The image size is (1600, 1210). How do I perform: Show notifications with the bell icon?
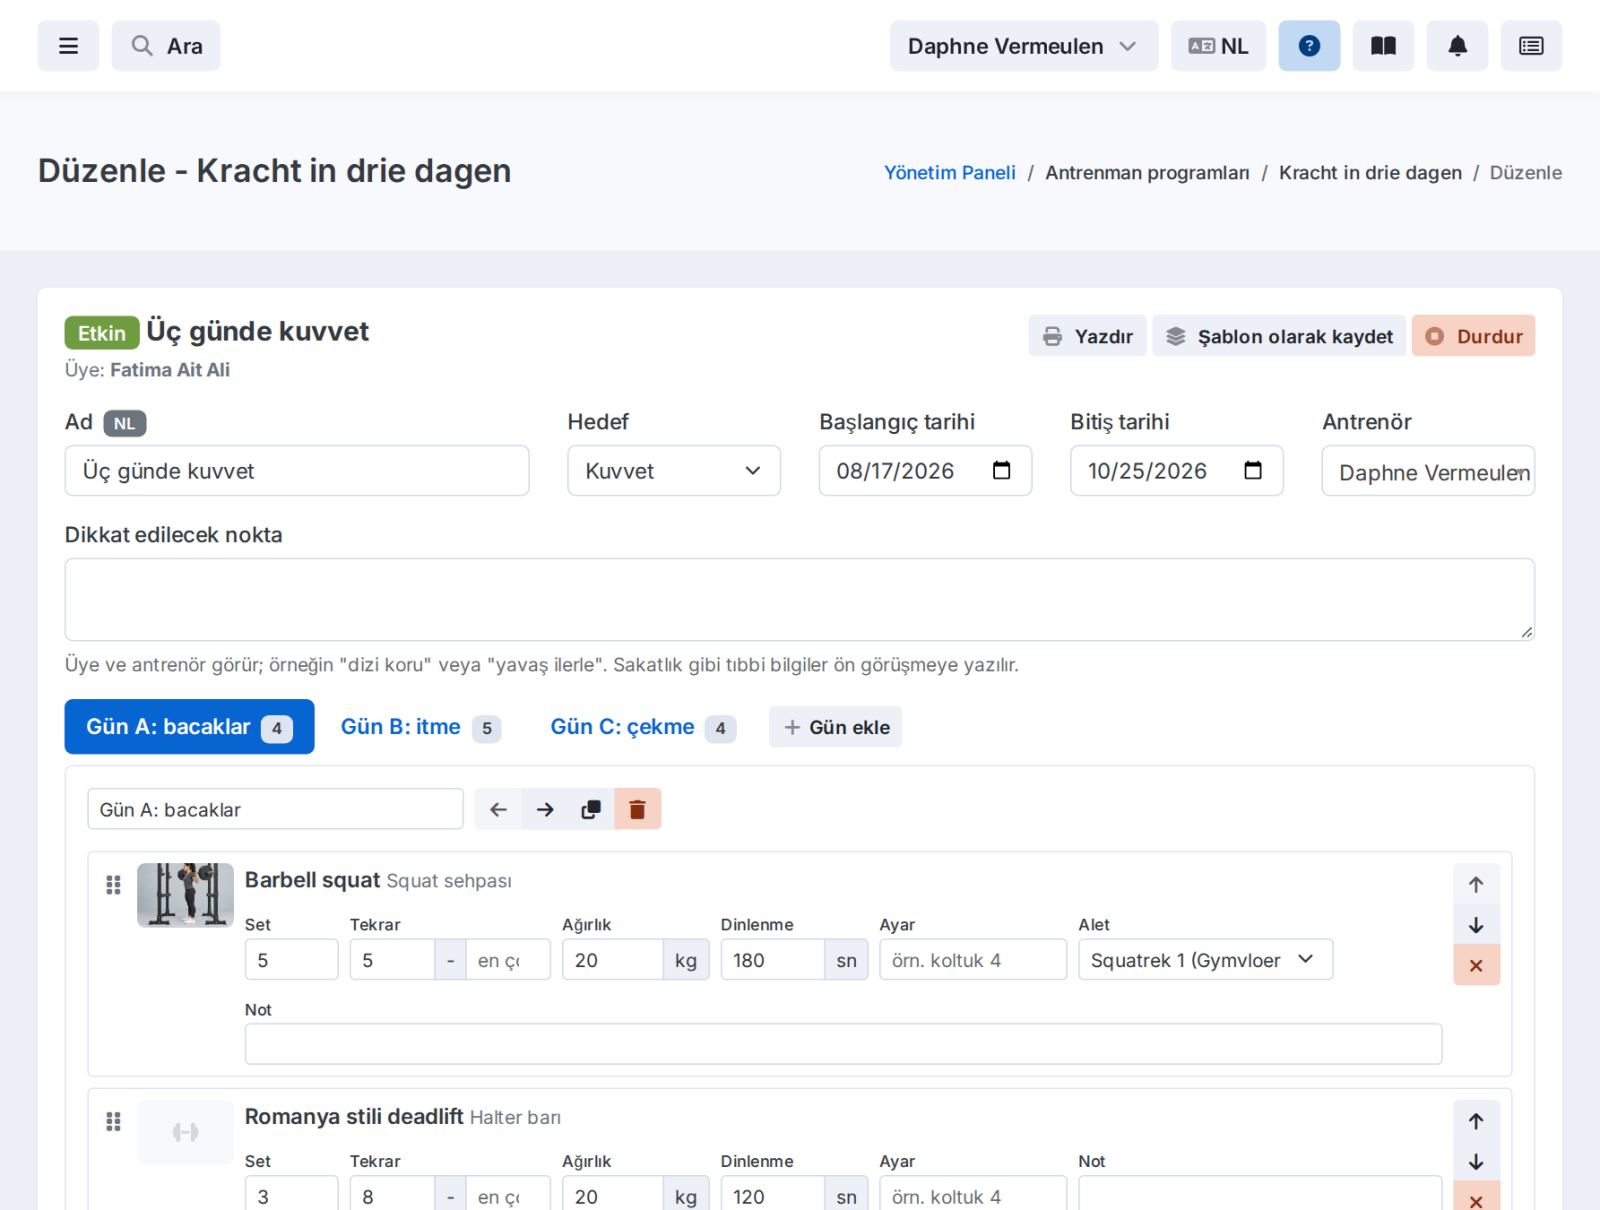pyautogui.click(x=1457, y=46)
